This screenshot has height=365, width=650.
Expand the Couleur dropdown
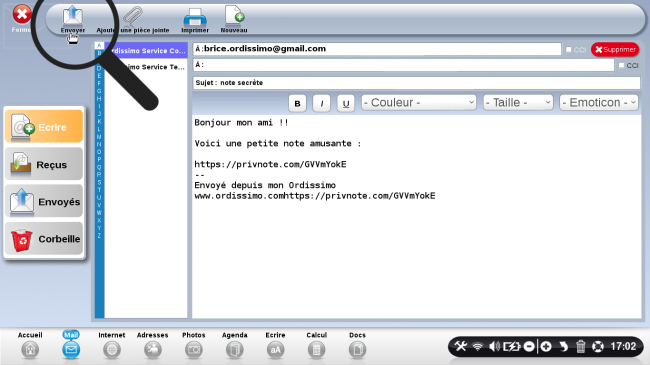click(419, 102)
